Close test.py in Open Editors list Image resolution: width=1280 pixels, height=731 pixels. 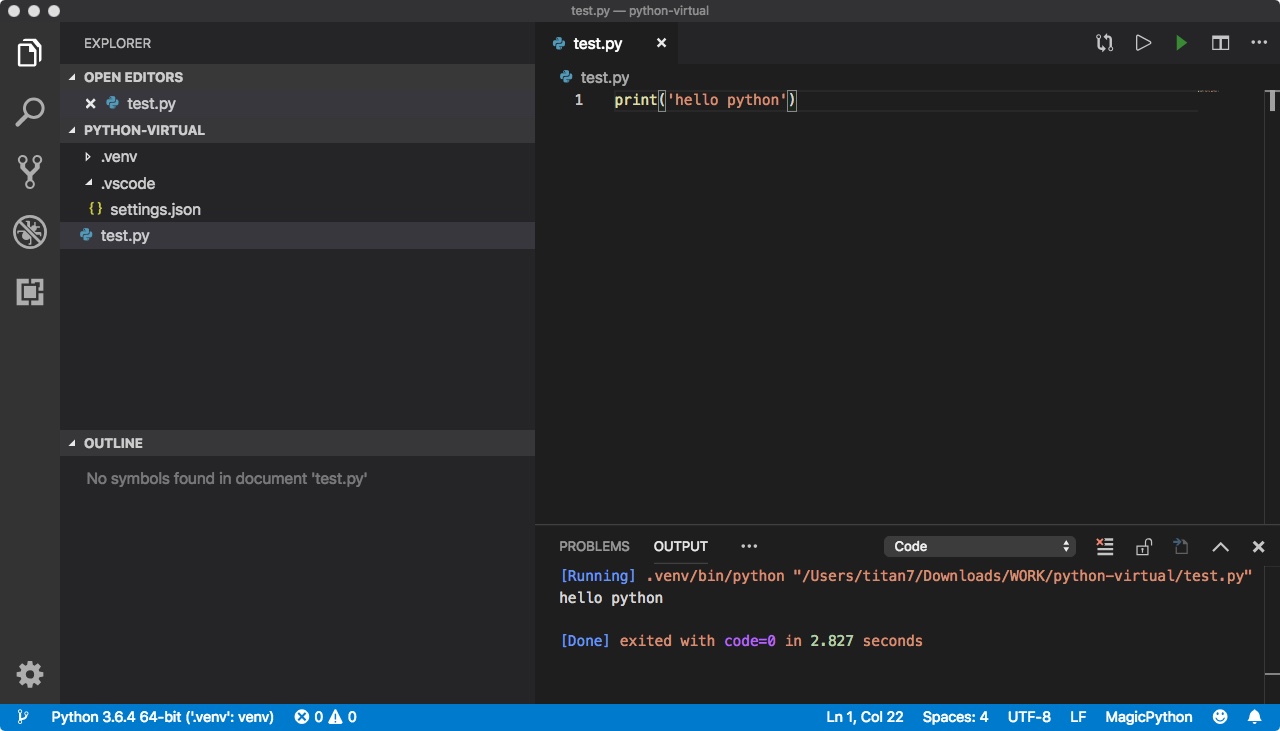click(91, 103)
